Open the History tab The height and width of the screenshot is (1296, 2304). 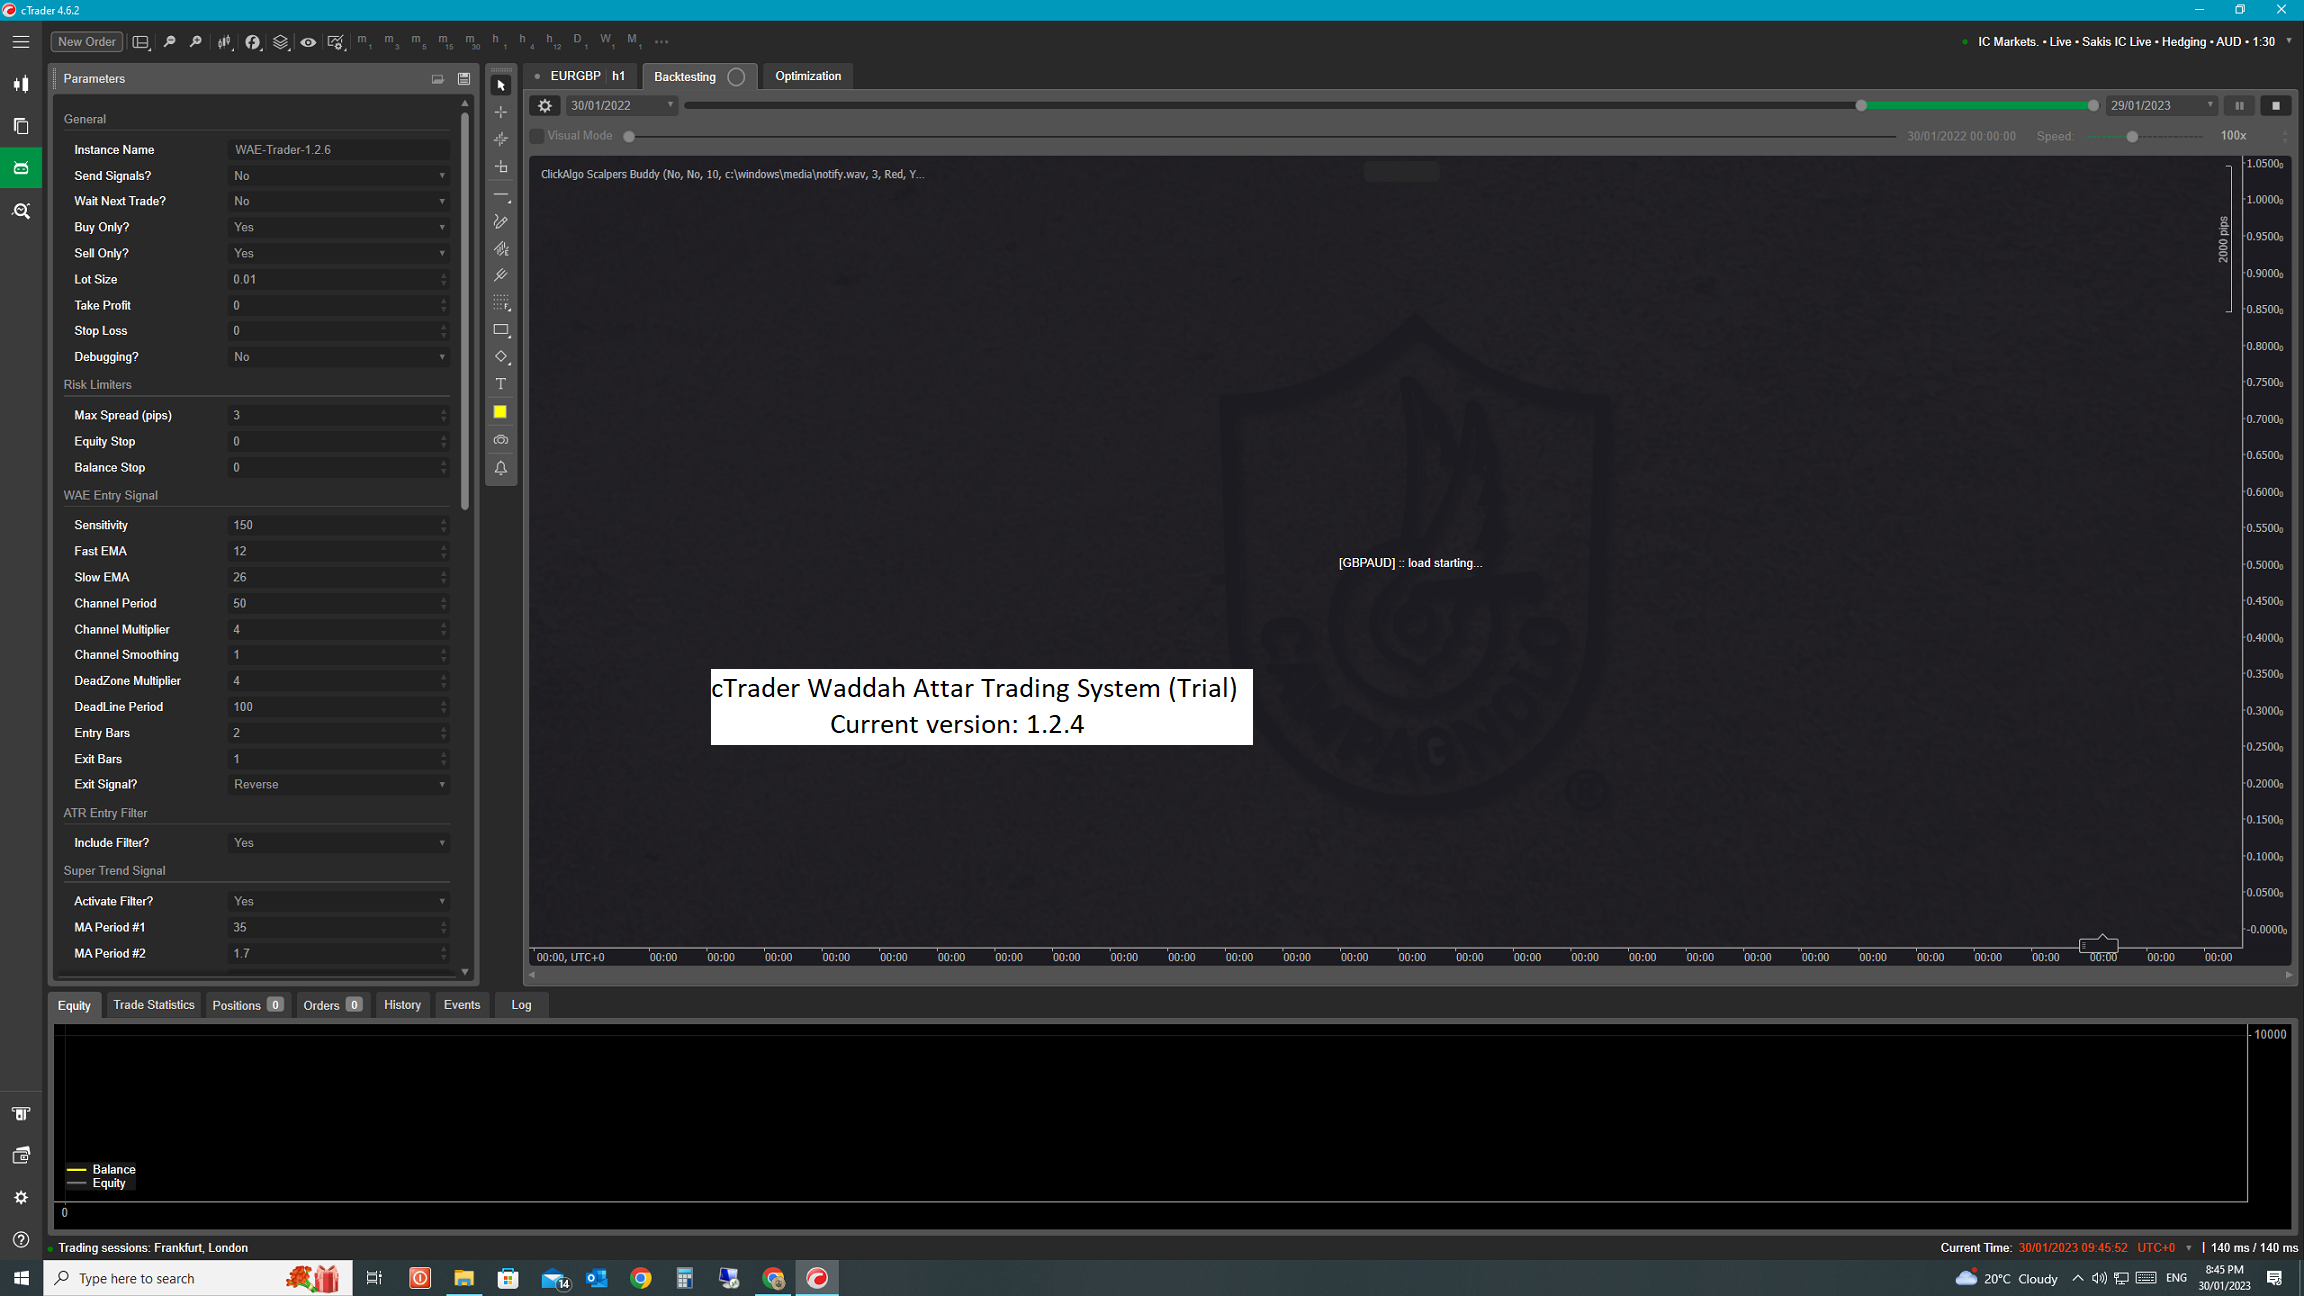402,1004
